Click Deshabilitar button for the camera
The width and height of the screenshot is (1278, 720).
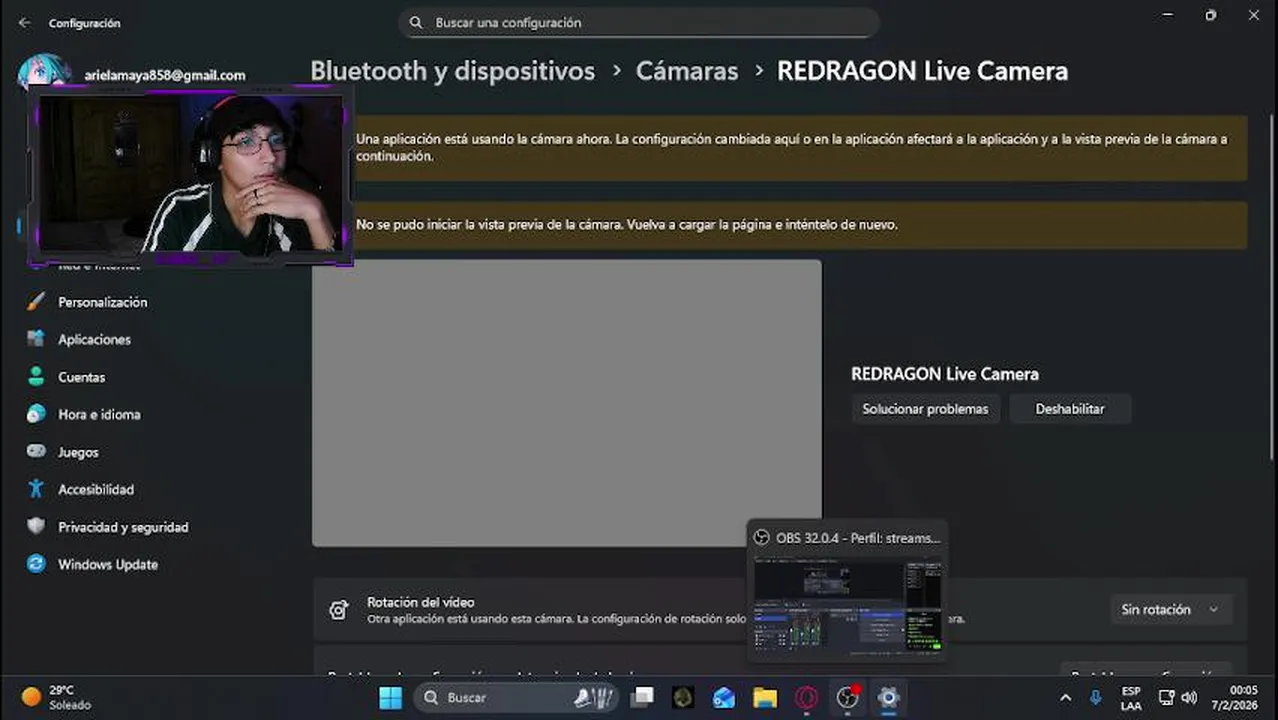pos(1070,409)
